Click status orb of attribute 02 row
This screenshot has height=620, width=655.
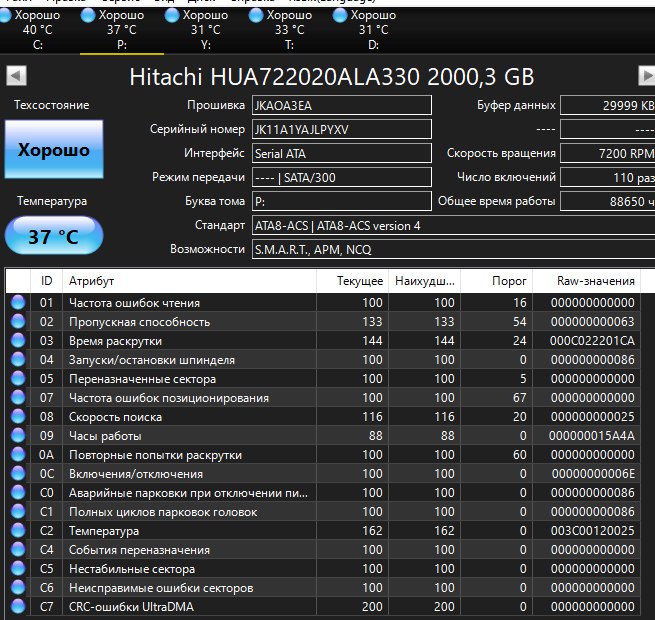tap(18, 321)
